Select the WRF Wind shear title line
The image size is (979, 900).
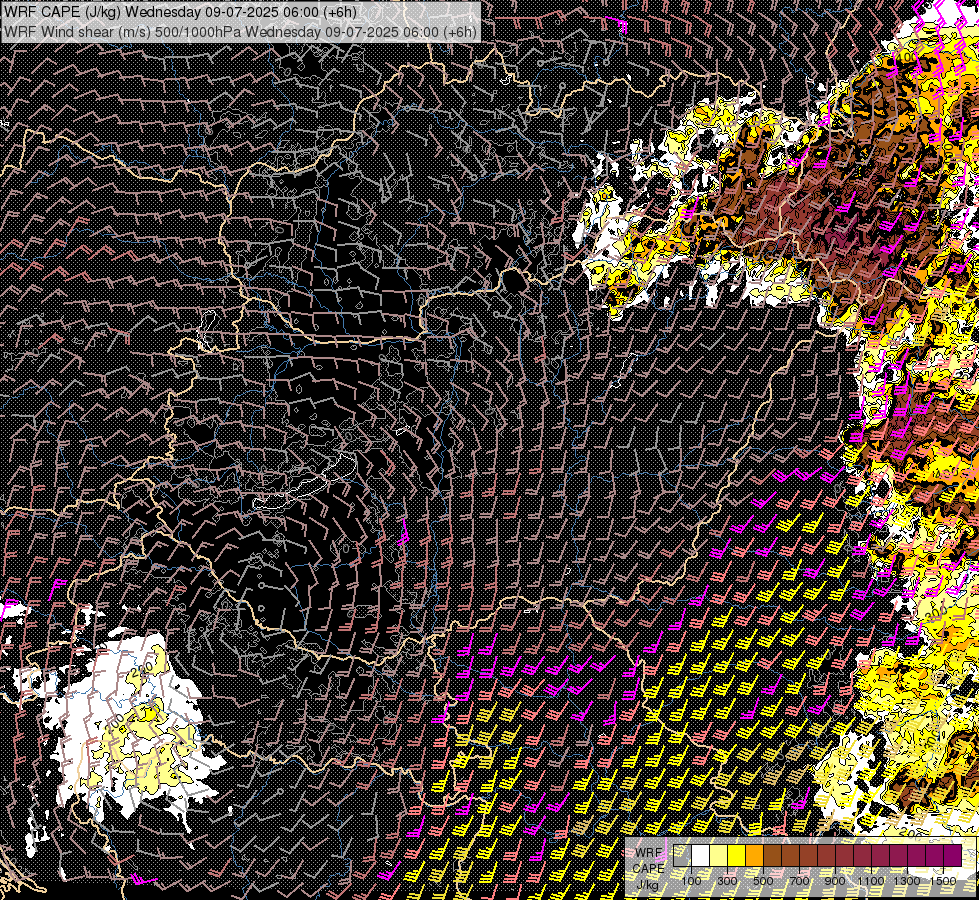[x=240, y=32]
